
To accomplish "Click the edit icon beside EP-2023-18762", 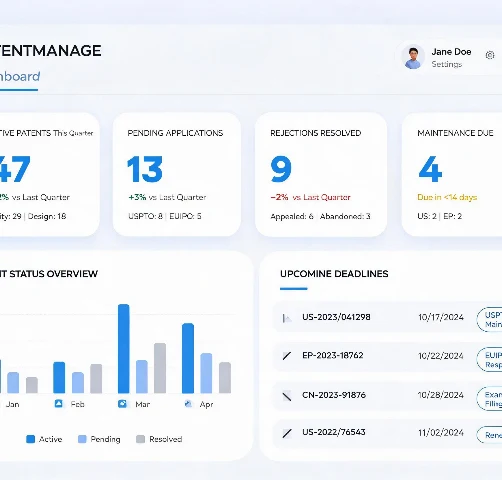I will (287, 356).
